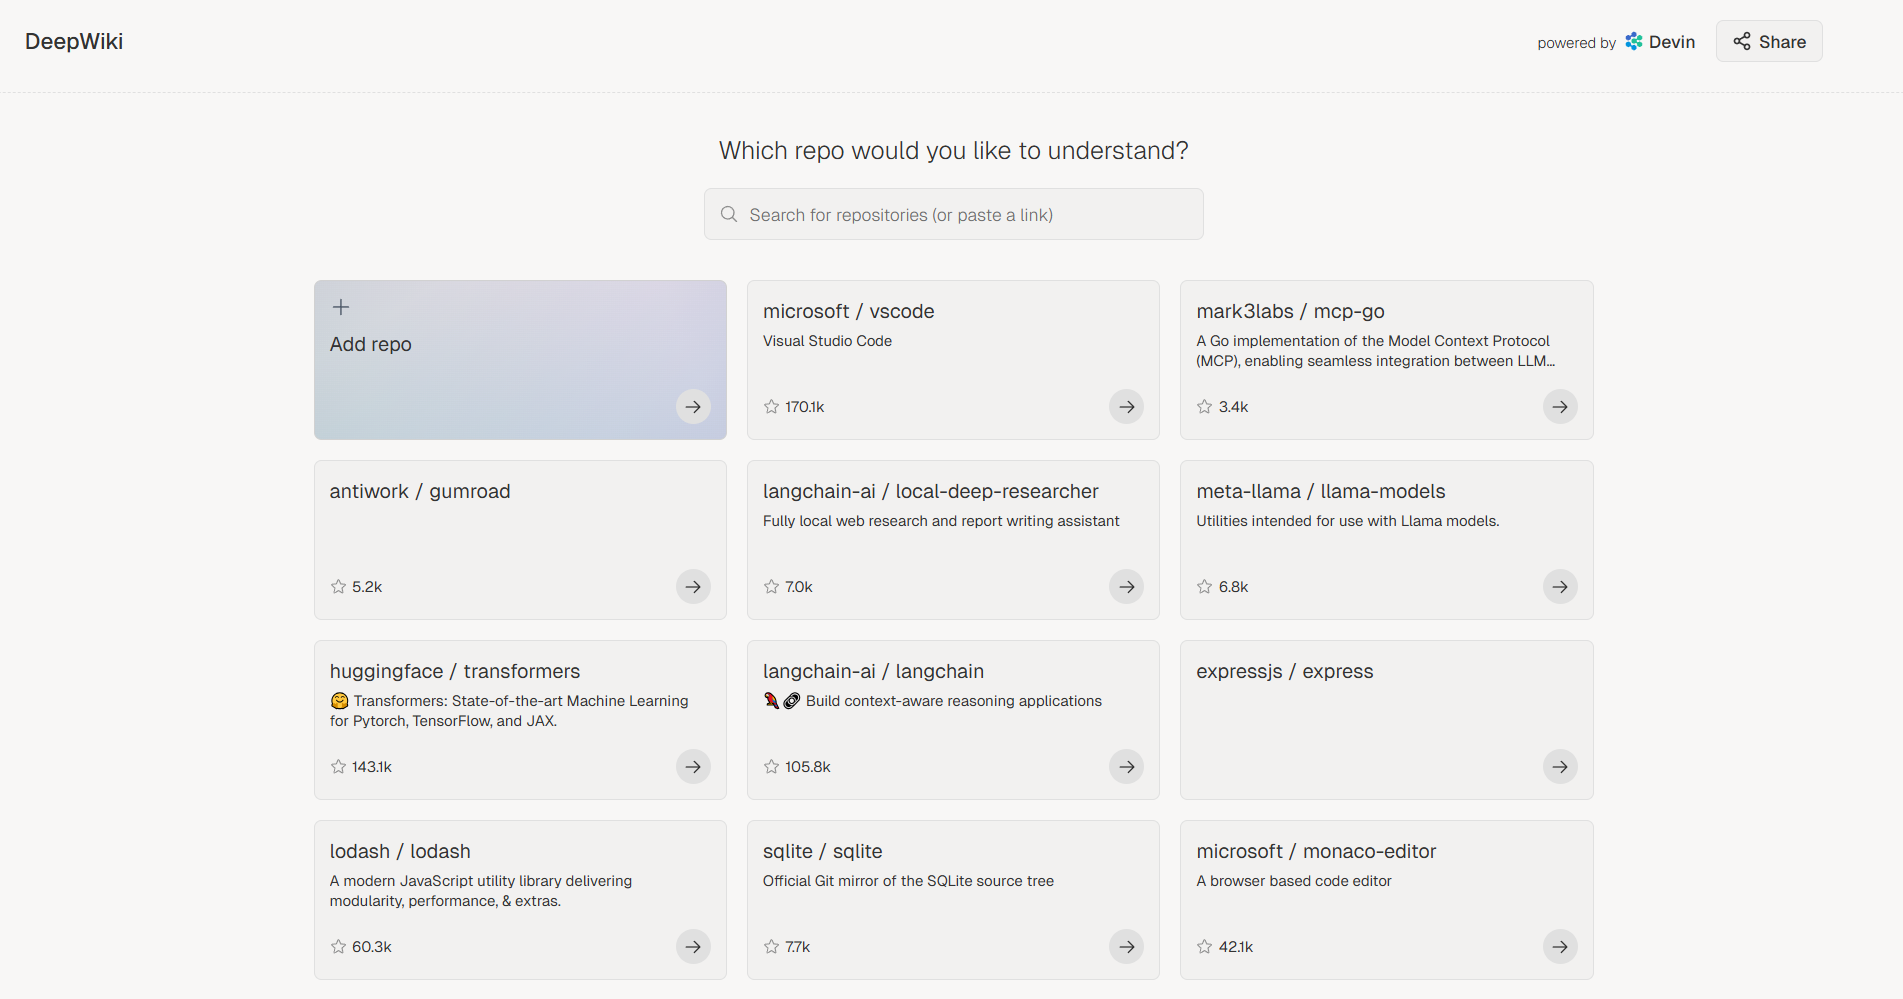Click the star icon on gumroad card
The image size is (1903, 999).
[338, 587]
